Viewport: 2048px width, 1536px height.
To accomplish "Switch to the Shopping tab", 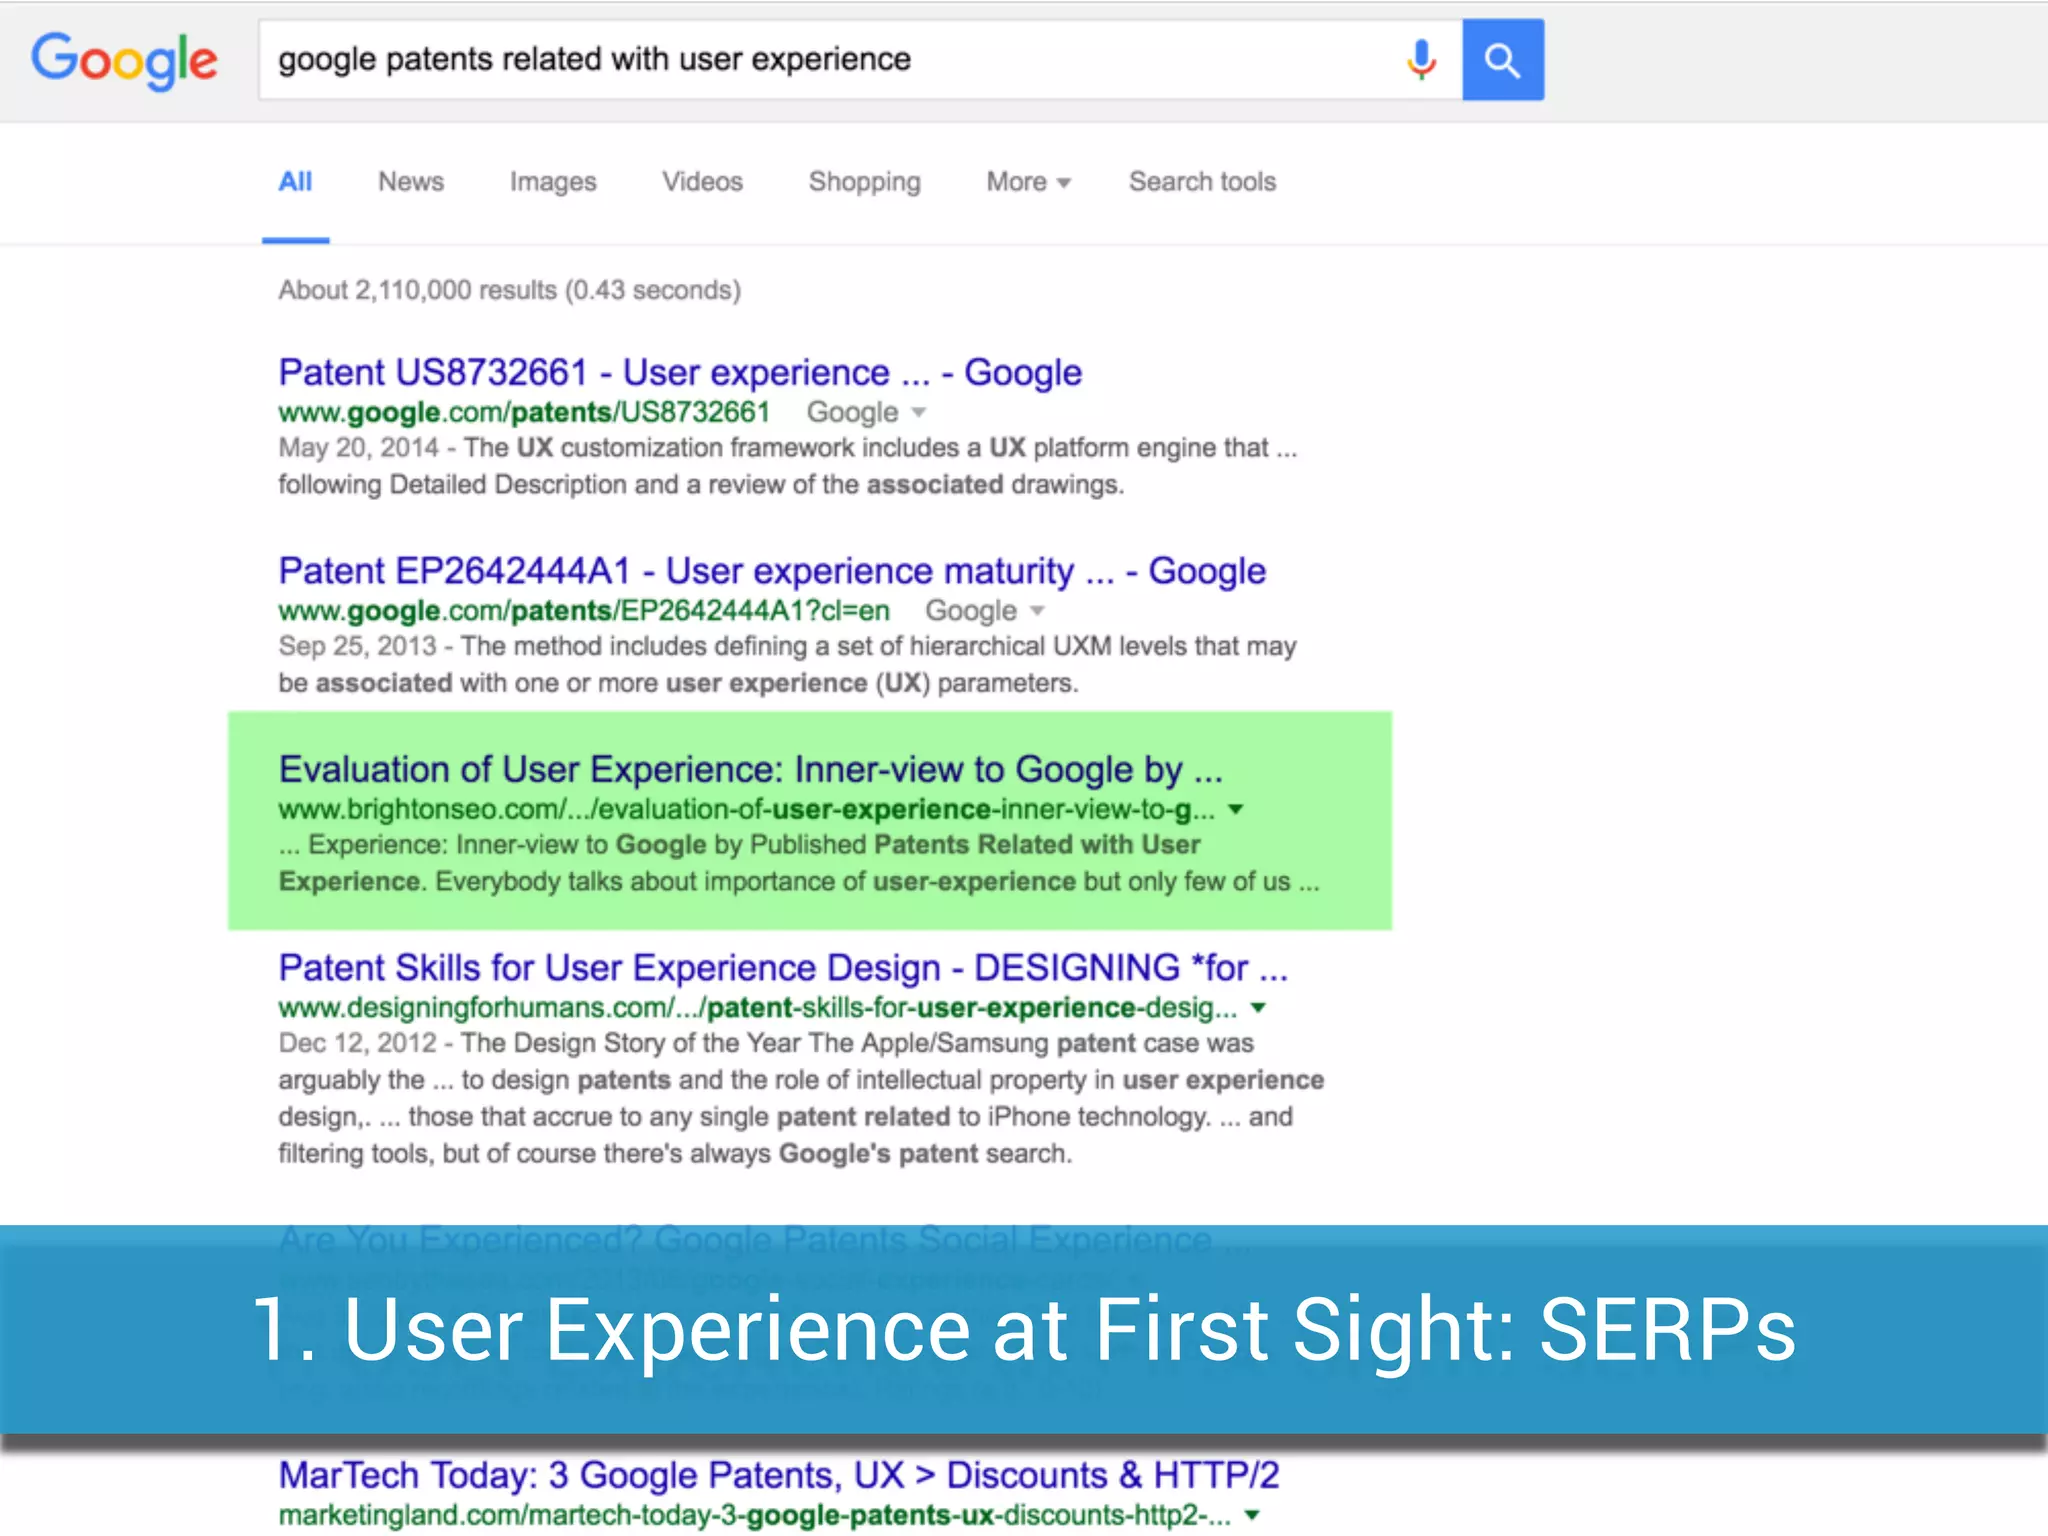I will pos(864,182).
